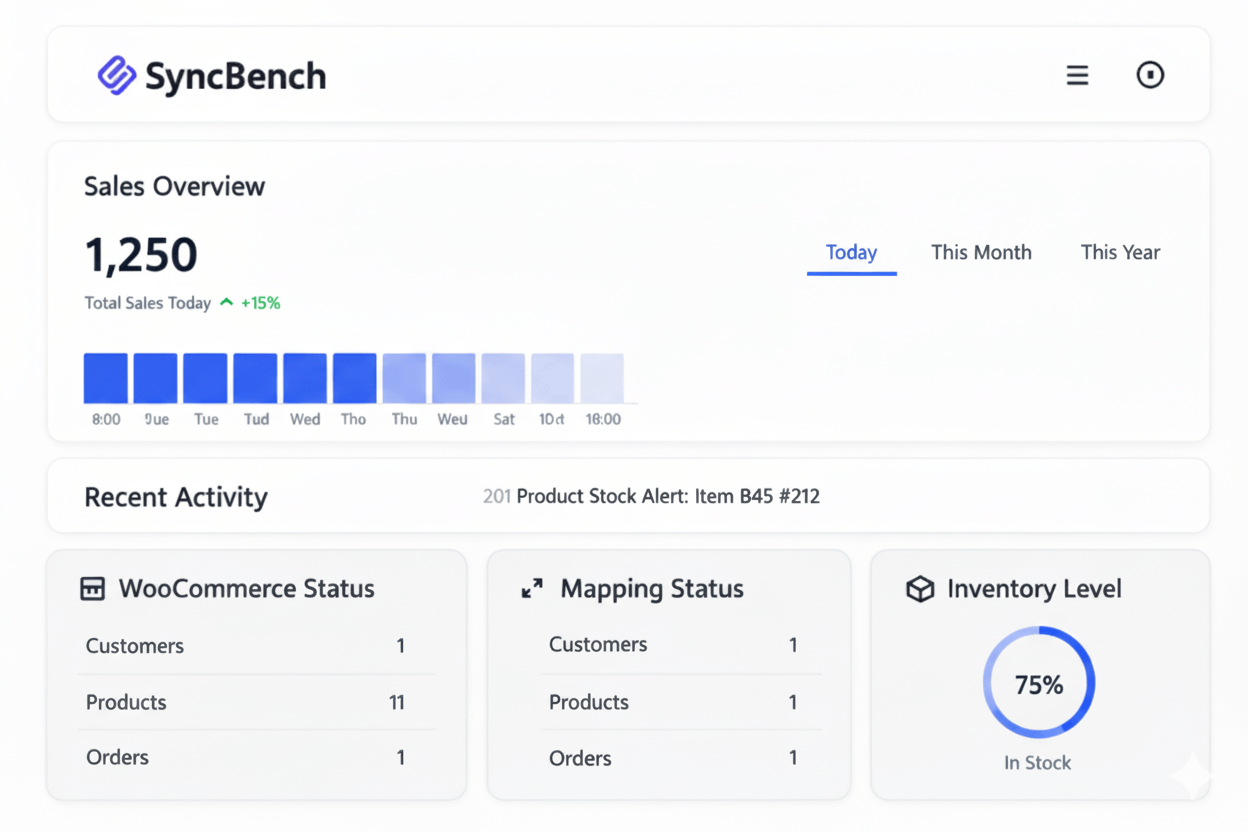This screenshot has height=832, width=1248.
Task: Click the Mapping Status expand arrows icon
Action: point(532,589)
